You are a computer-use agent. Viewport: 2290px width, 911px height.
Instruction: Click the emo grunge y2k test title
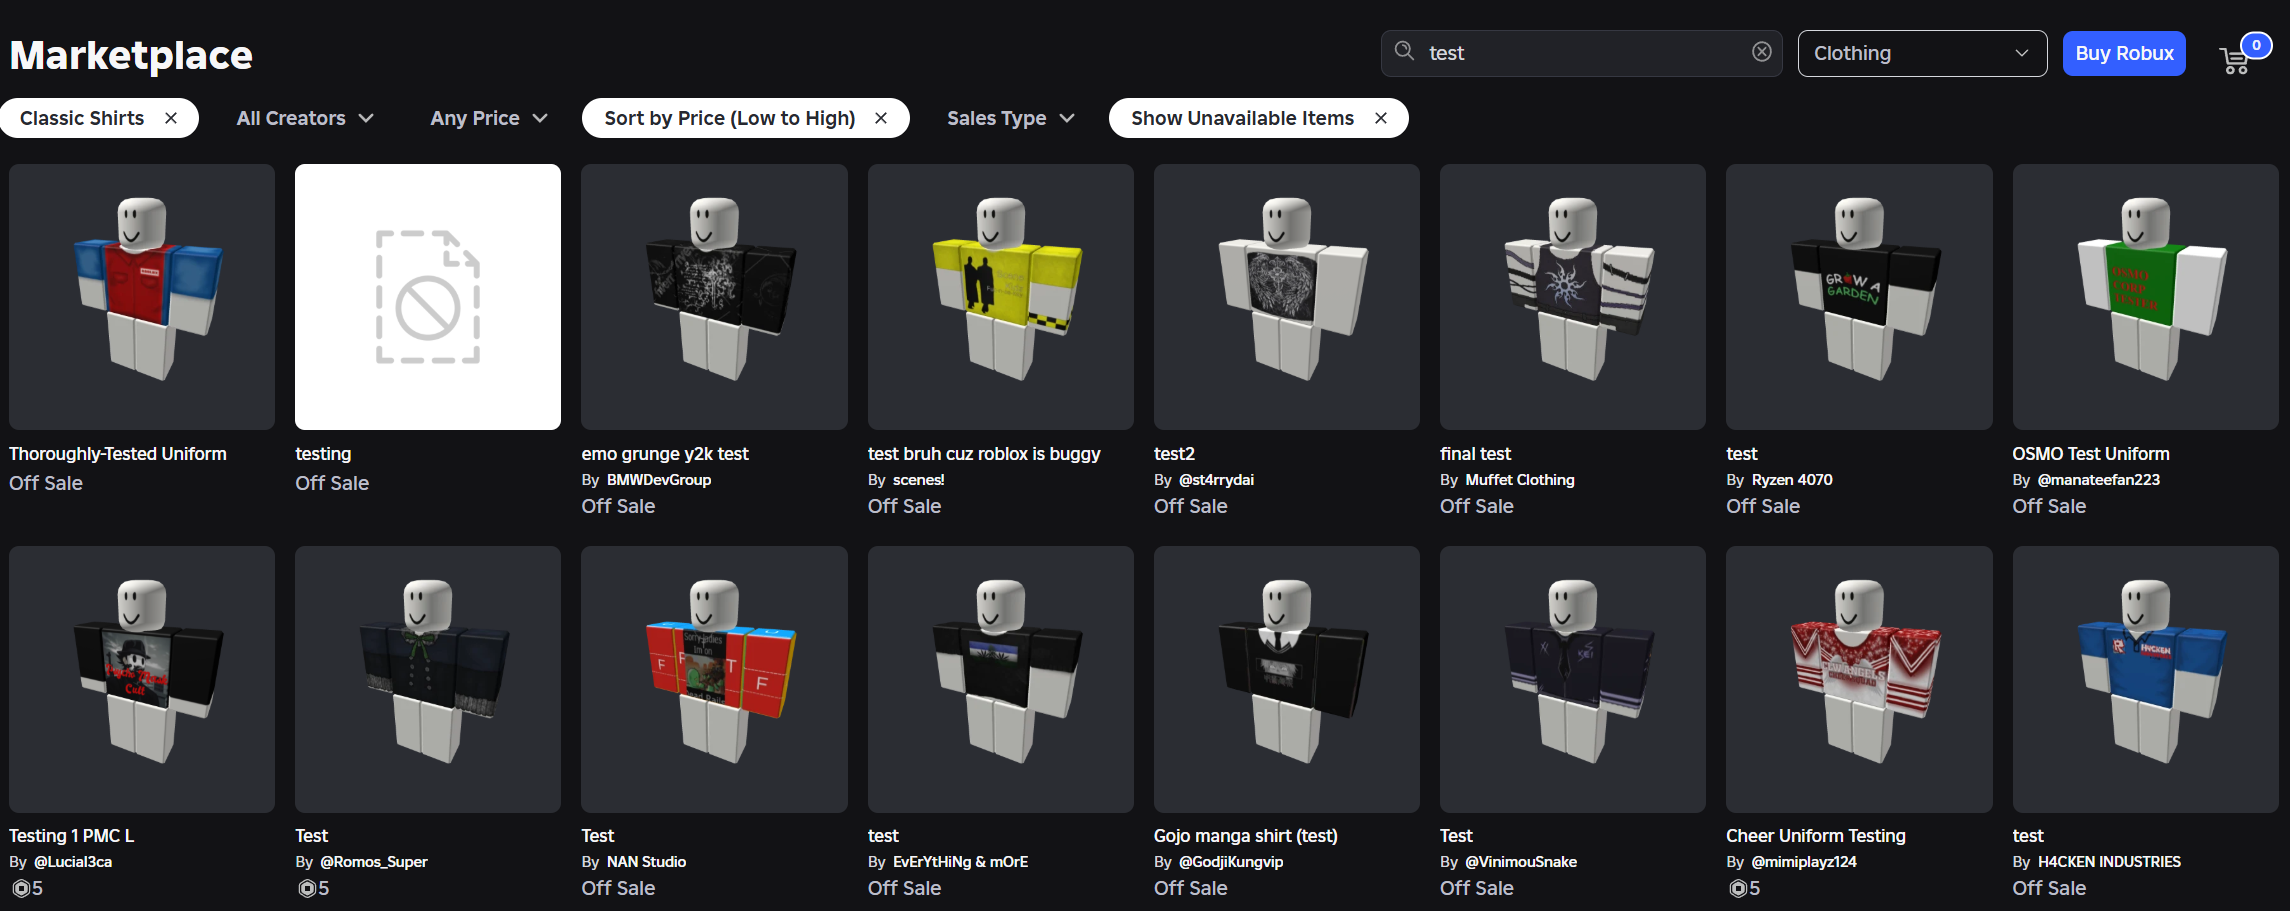[x=665, y=454]
